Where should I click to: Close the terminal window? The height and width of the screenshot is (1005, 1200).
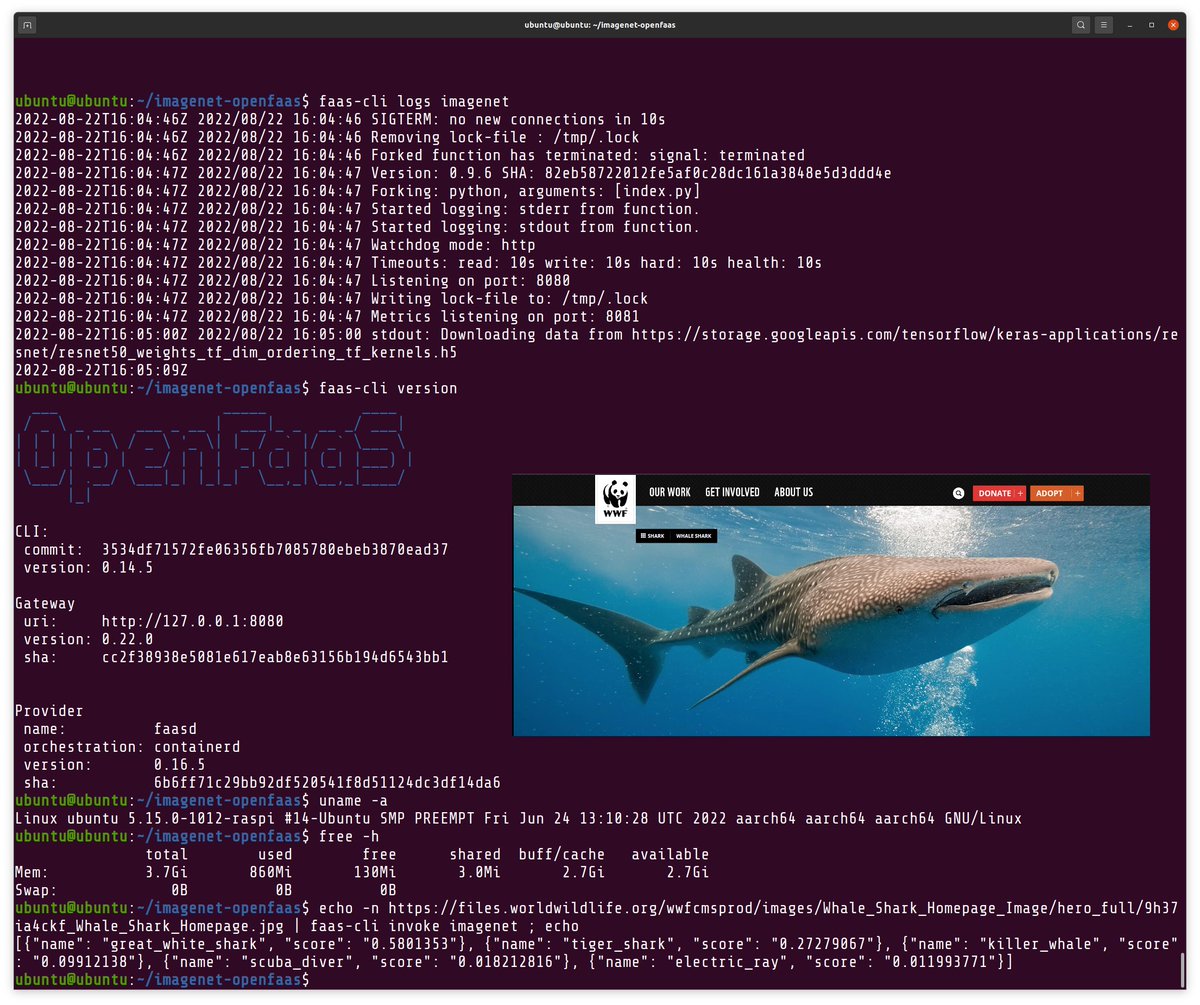tap(1173, 24)
